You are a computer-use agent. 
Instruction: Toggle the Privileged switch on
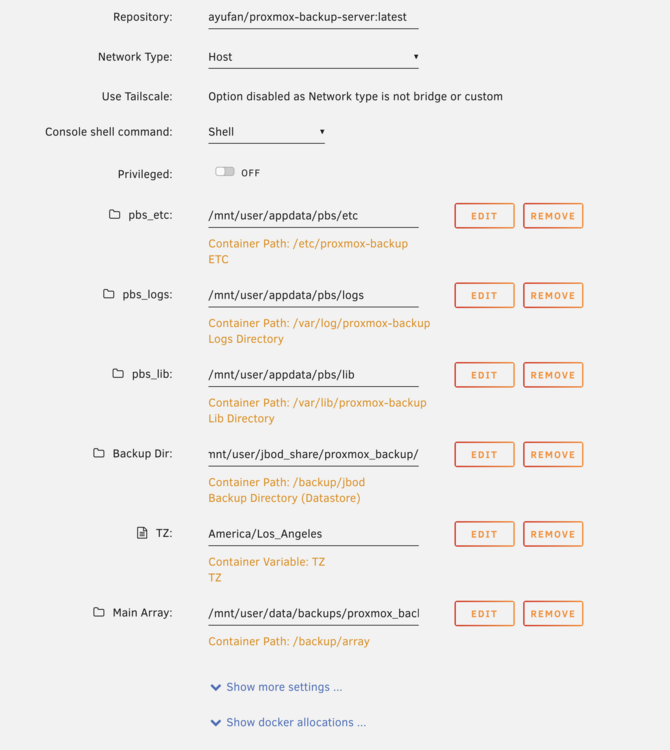(225, 172)
